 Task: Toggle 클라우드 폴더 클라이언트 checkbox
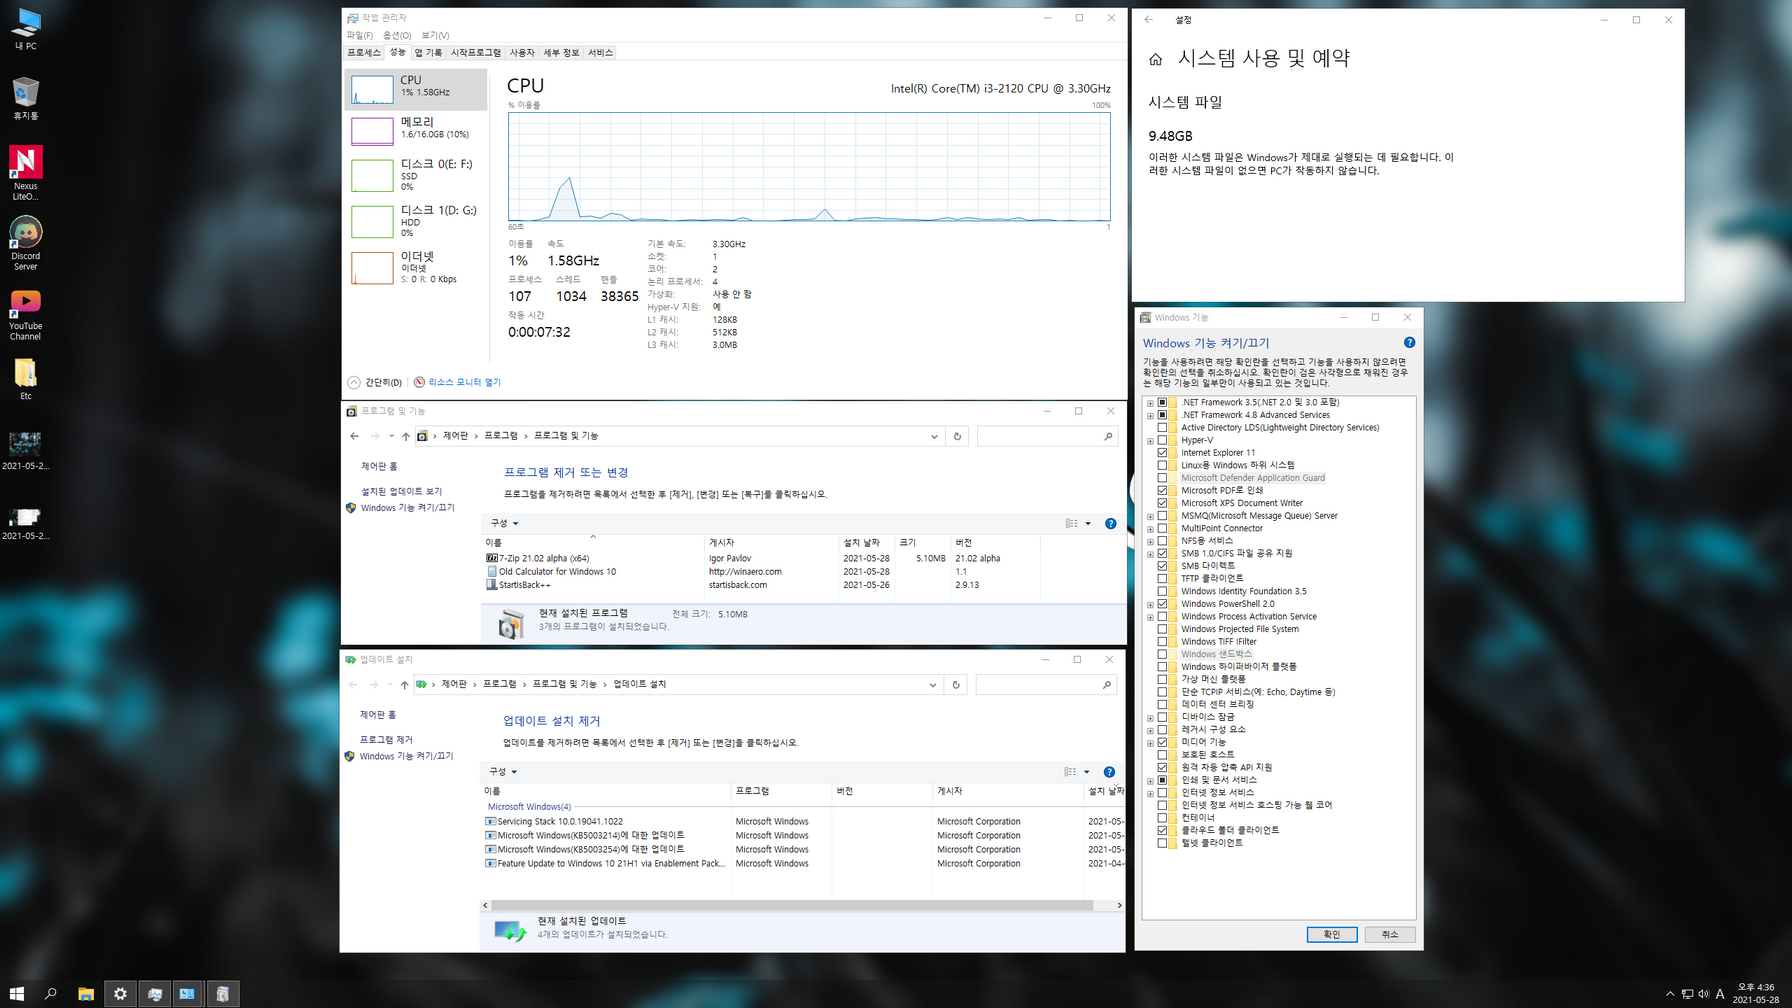pos(1162,830)
